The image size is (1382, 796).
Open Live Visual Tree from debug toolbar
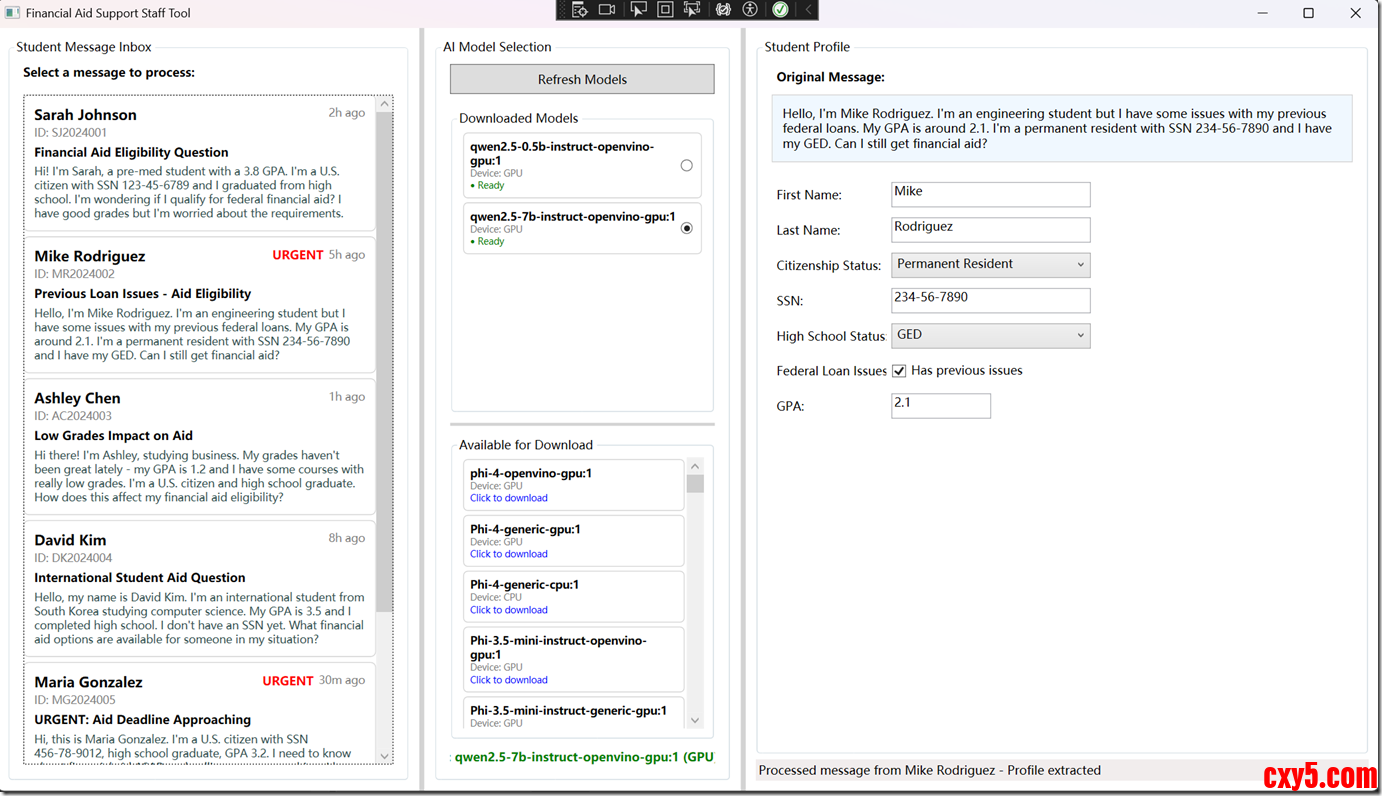[579, 10]
